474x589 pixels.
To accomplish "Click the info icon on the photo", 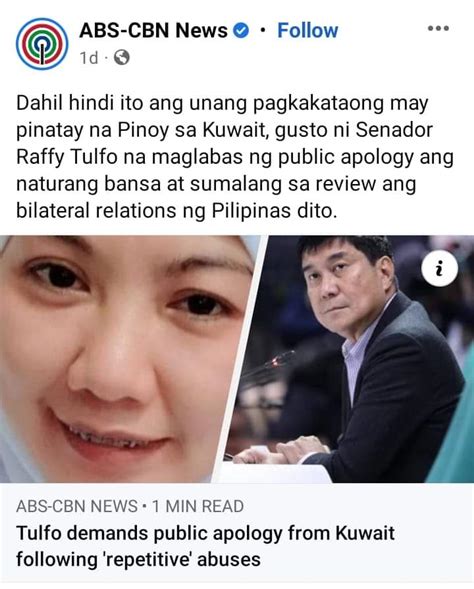I will pos(439,268).
